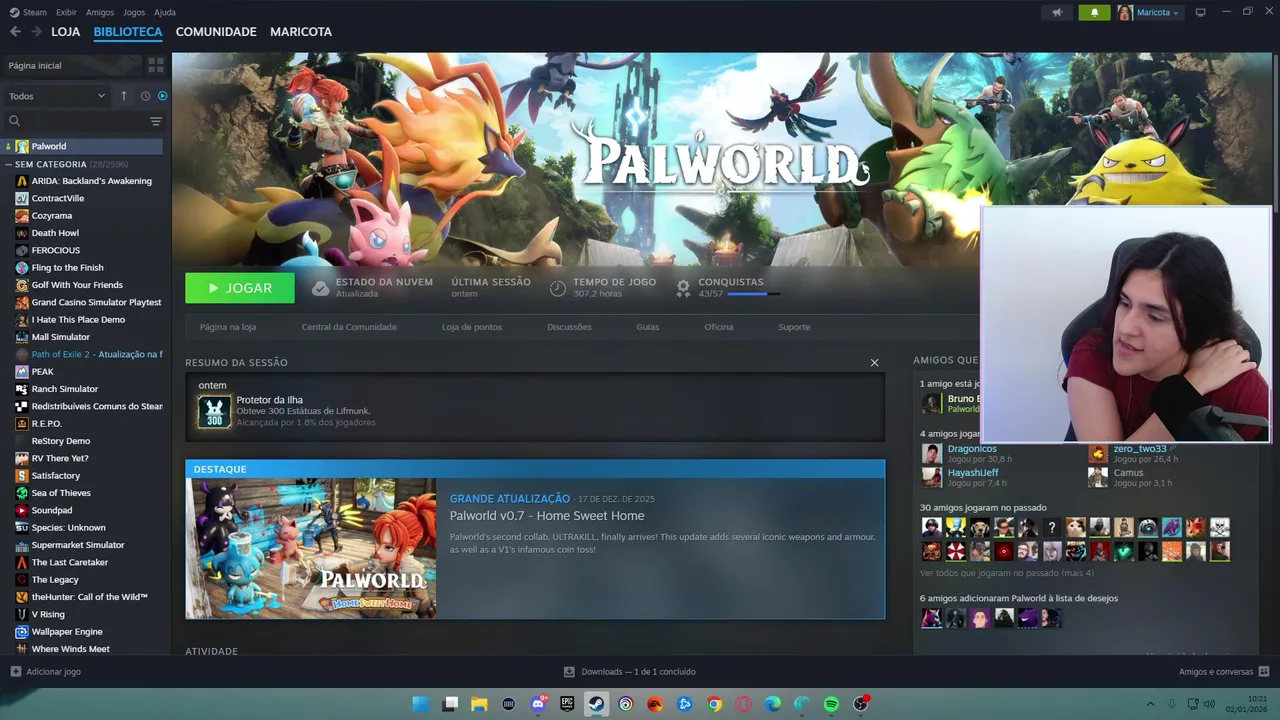Go forward with the navigation forward arrow

click(36, 32)
